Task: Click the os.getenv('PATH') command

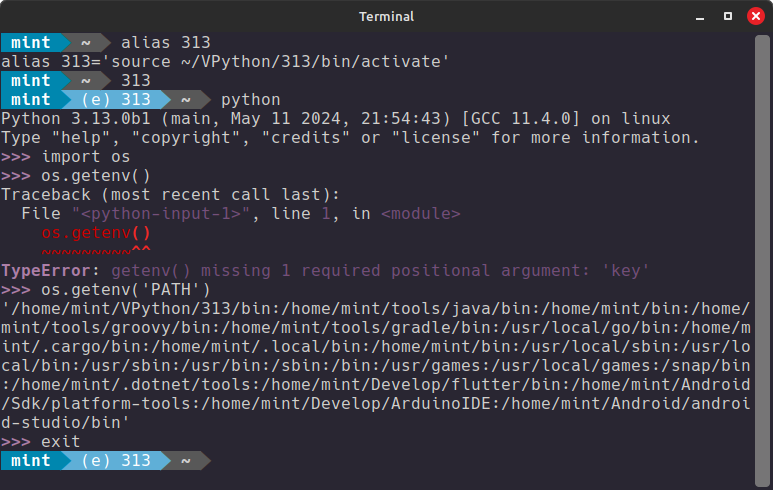Action: coord(126,290)
